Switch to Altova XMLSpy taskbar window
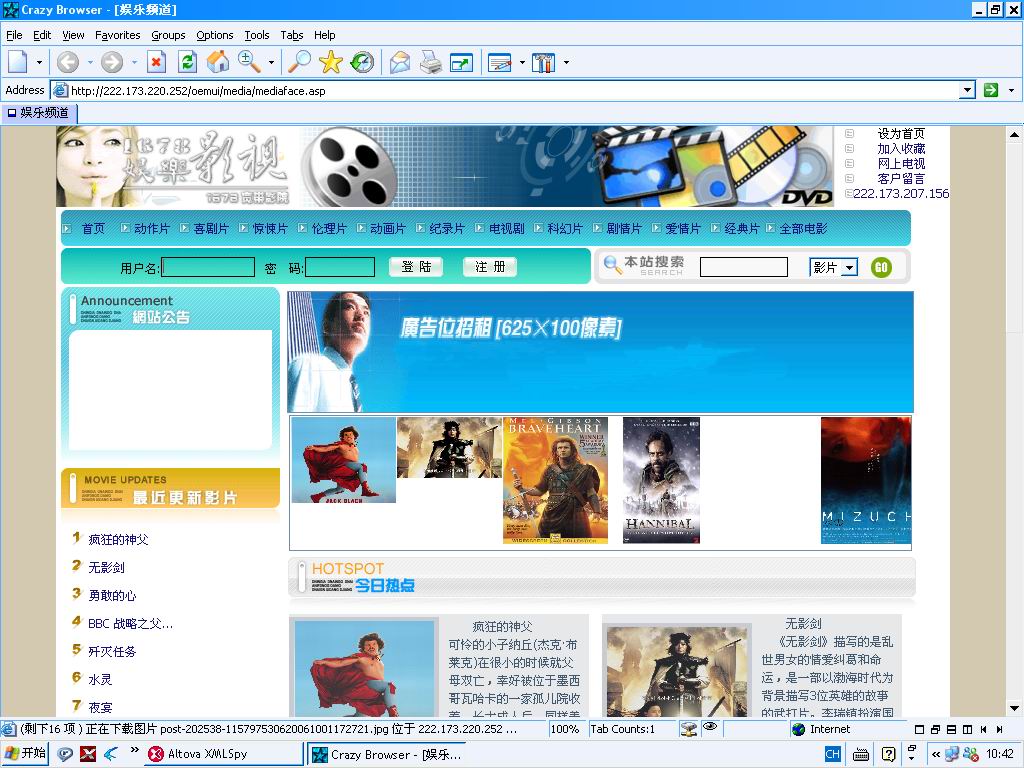The height and width of the screenshot is (768, 1024). tap(224, 754)
